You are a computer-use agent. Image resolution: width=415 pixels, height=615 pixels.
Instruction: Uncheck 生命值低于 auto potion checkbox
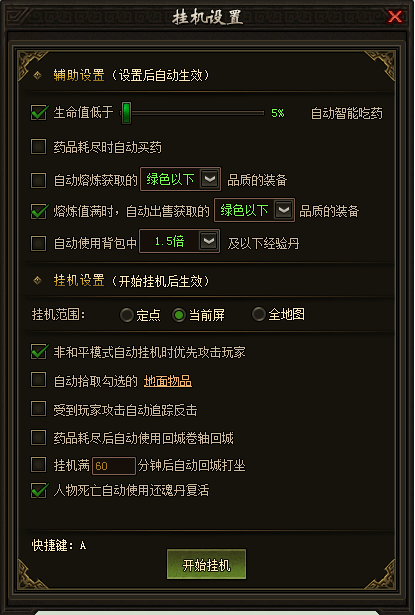click(x=38, y=113)
